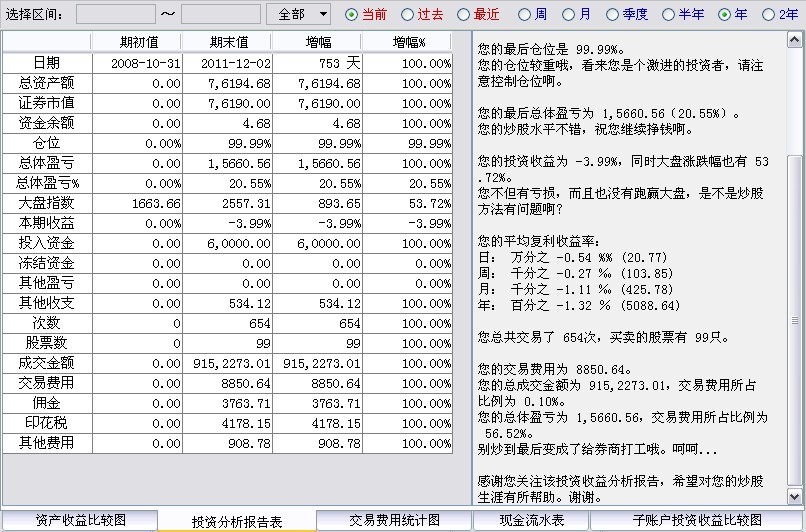The width and height of the screenshot is (806, 532).
Task: Switch to 资产收益比较图 tab
Action: coord(80,520)
